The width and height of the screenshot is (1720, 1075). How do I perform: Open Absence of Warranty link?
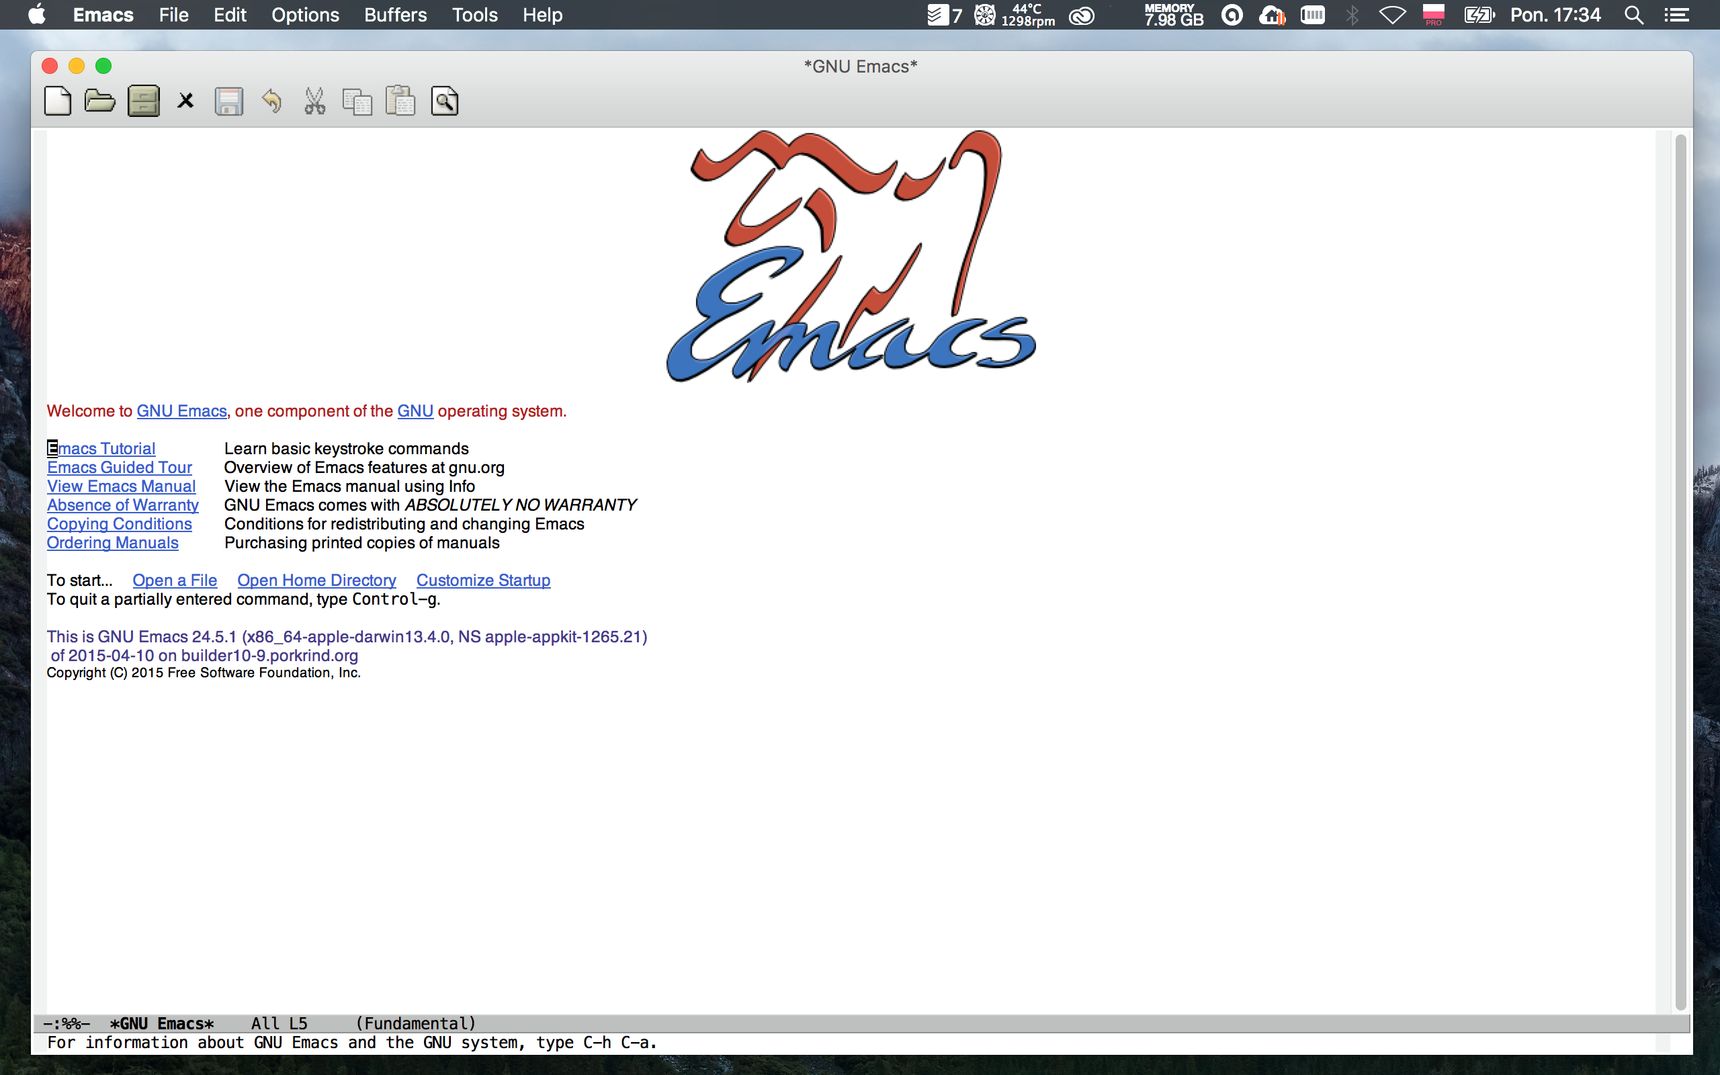pos(123,505)
